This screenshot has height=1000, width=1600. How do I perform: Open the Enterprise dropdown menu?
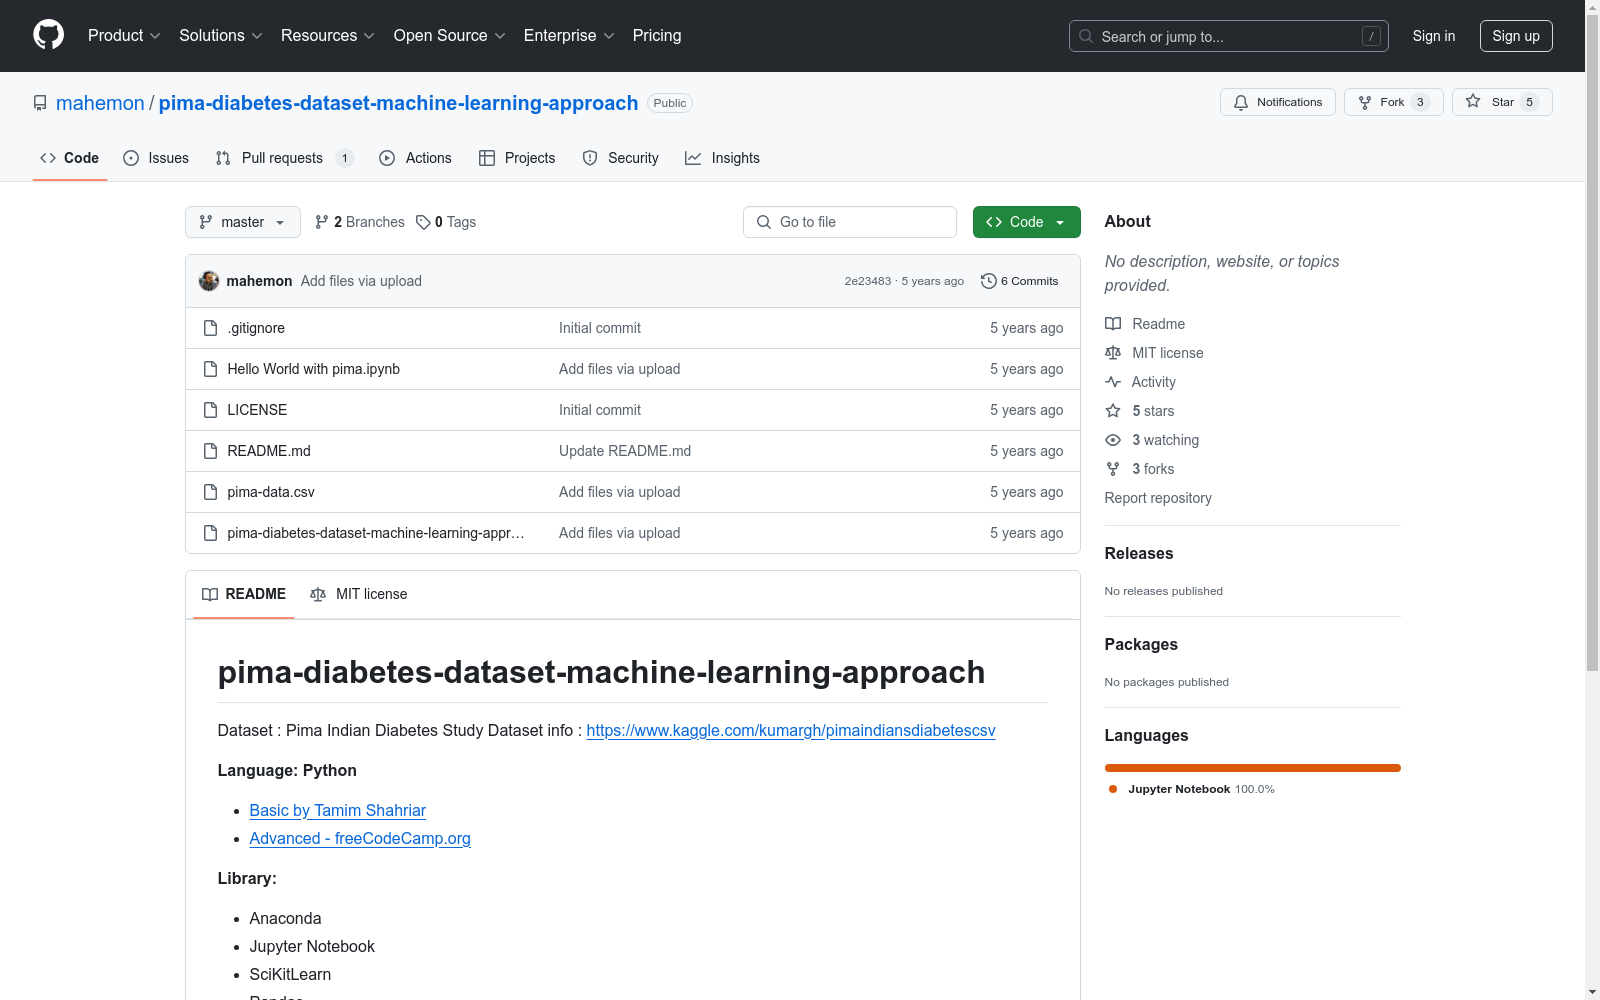(x=569, y=35)
